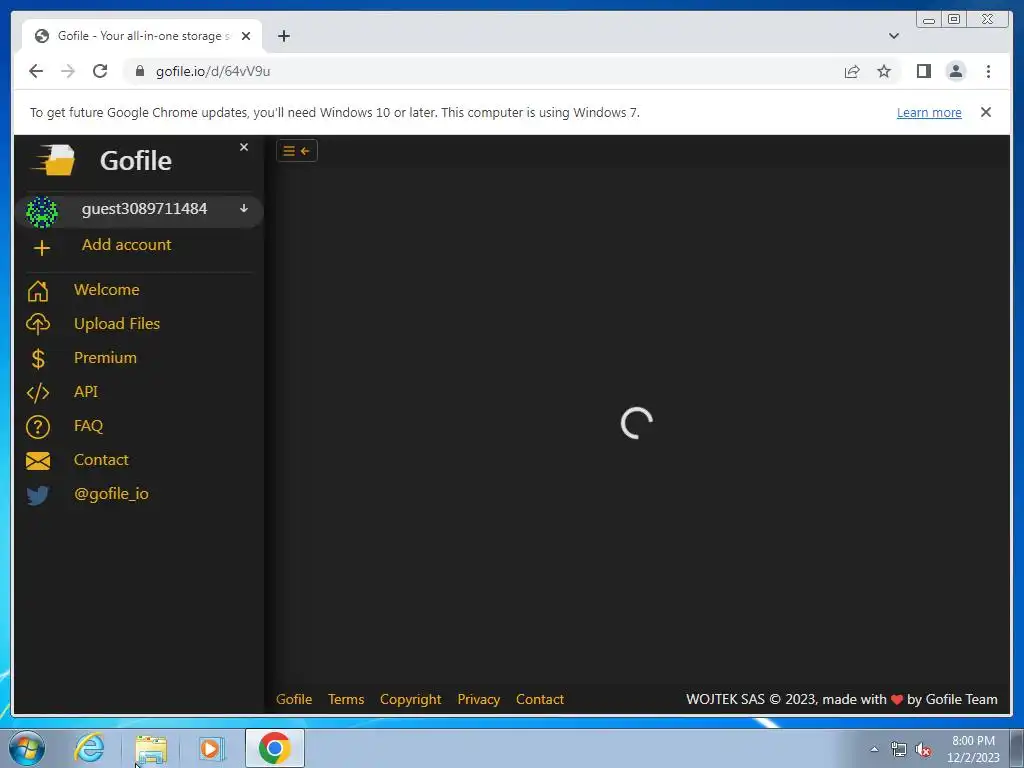The image size is (1024, 768).
Task: Click the lock site information icon
Action: 139,71
